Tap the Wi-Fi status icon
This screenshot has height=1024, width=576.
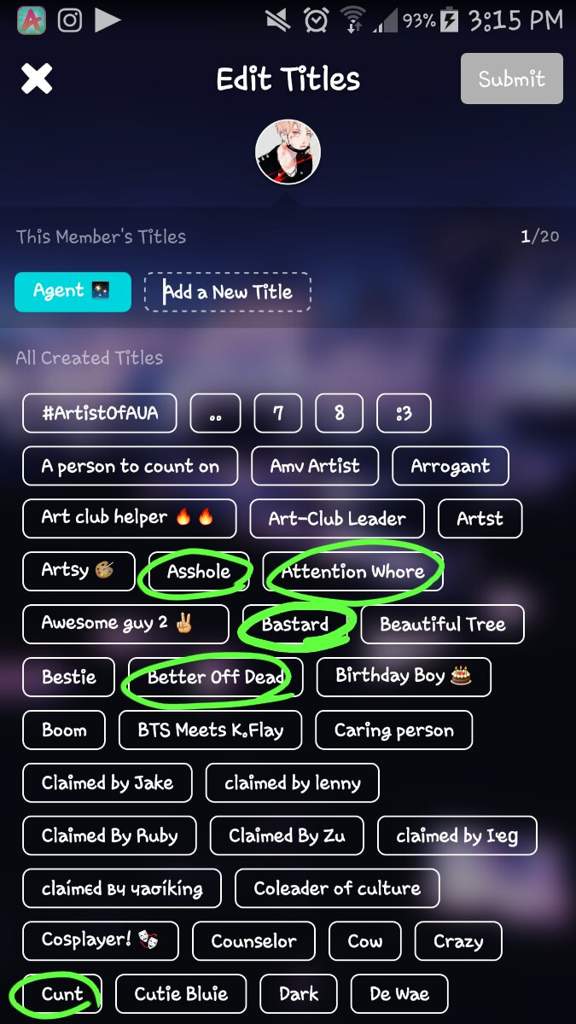pyautogui.click(x=353, y=21)
